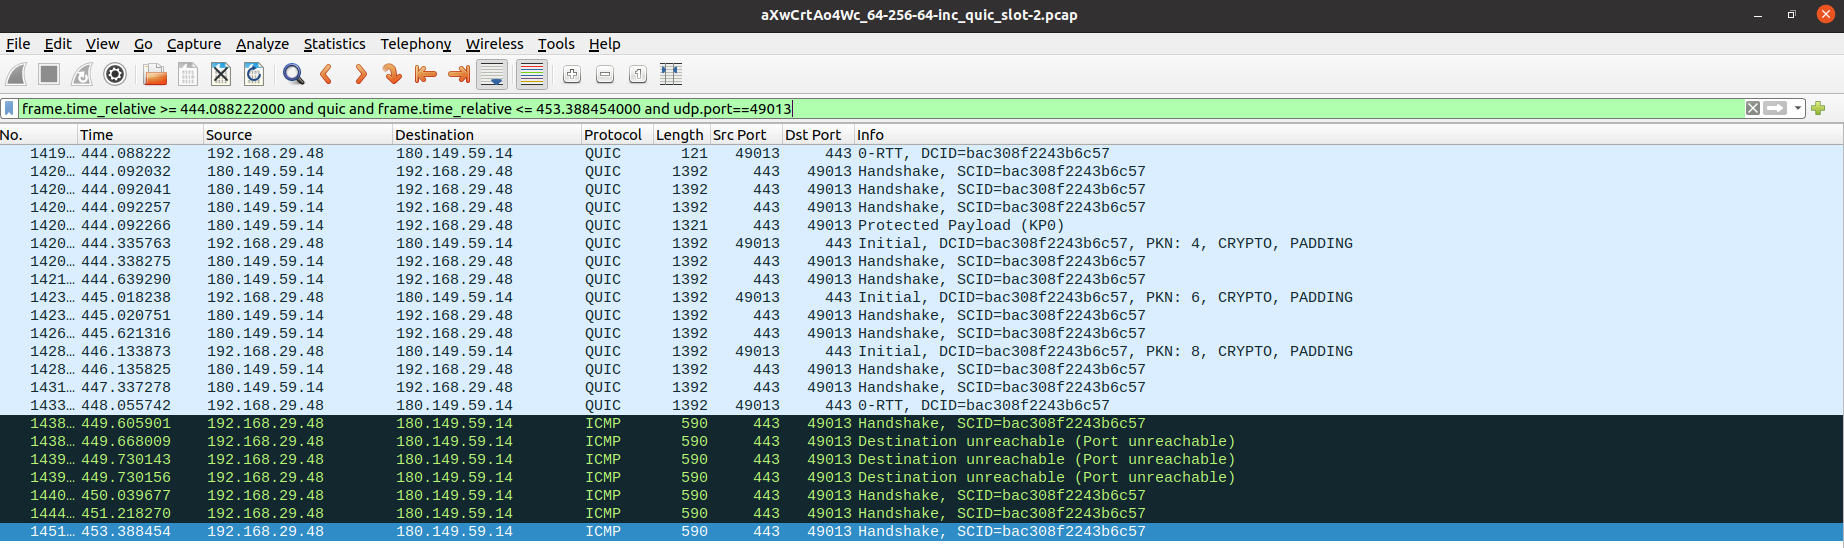
Task: Apply the display filter arrow
Action: tap(1775, 108)
